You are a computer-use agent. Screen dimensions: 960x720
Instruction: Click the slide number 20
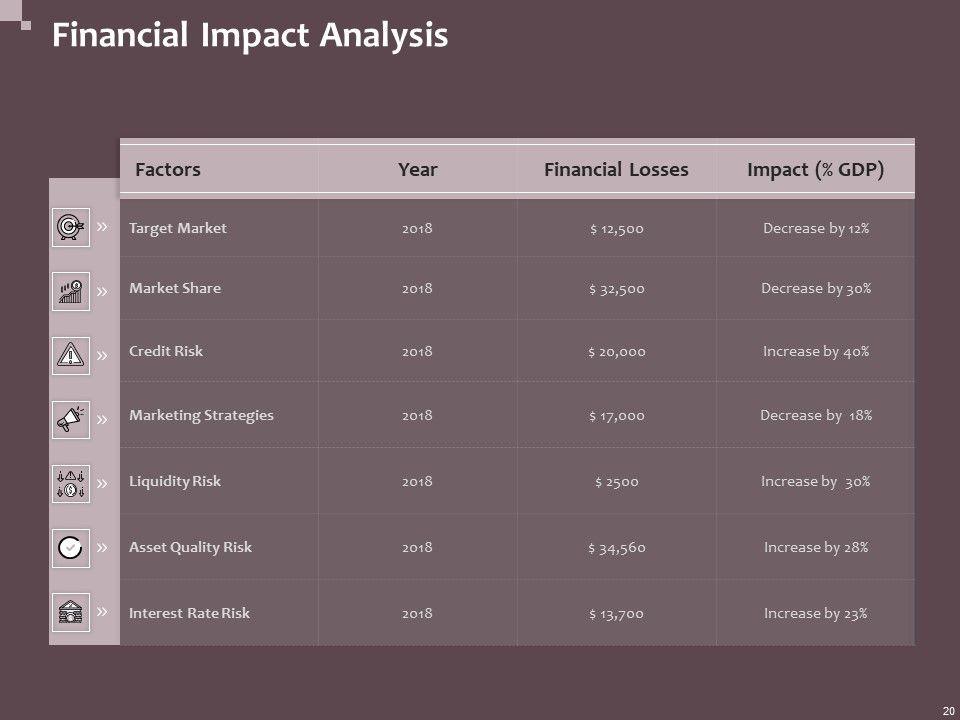coord(947,710)
